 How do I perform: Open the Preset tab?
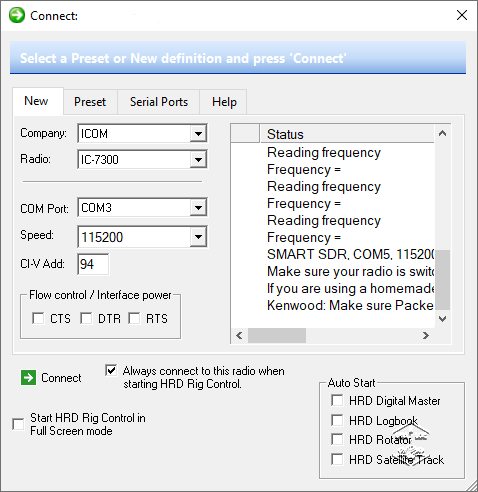point(90,102)
